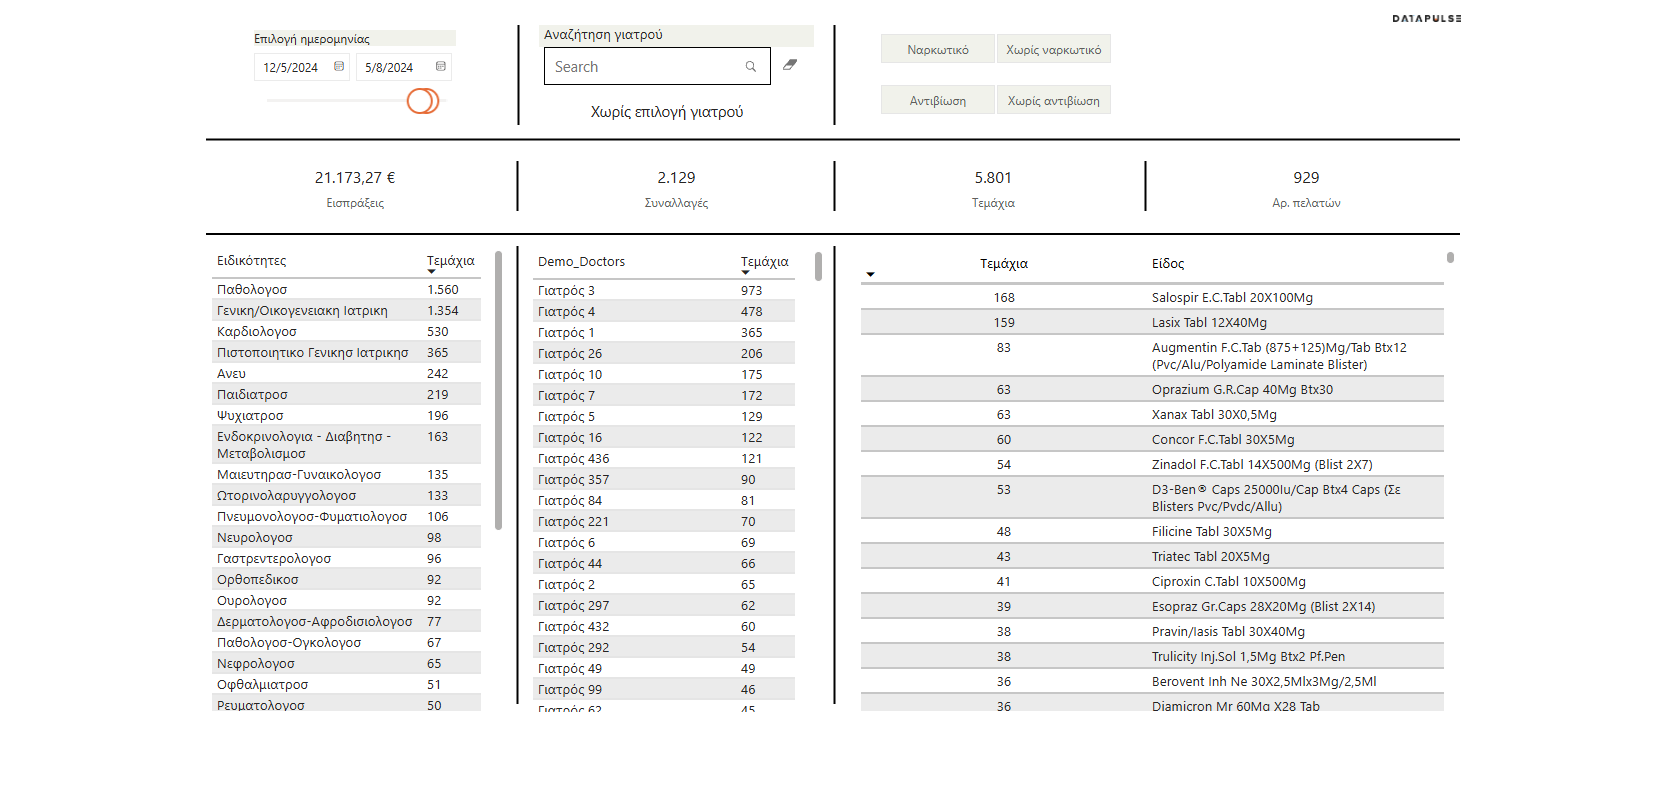
Task: Select the Ορθοπεδικοσ specialty row
Action: [346, 580]
